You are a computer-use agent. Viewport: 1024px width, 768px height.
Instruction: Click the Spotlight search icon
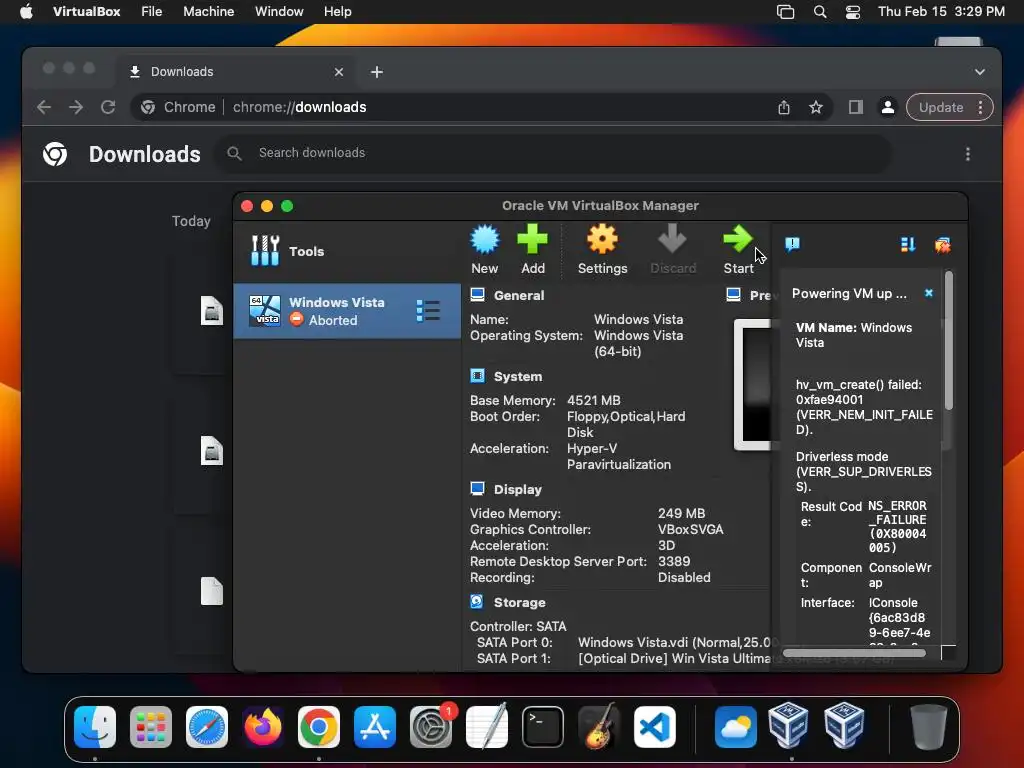click(x=820, y=12)
